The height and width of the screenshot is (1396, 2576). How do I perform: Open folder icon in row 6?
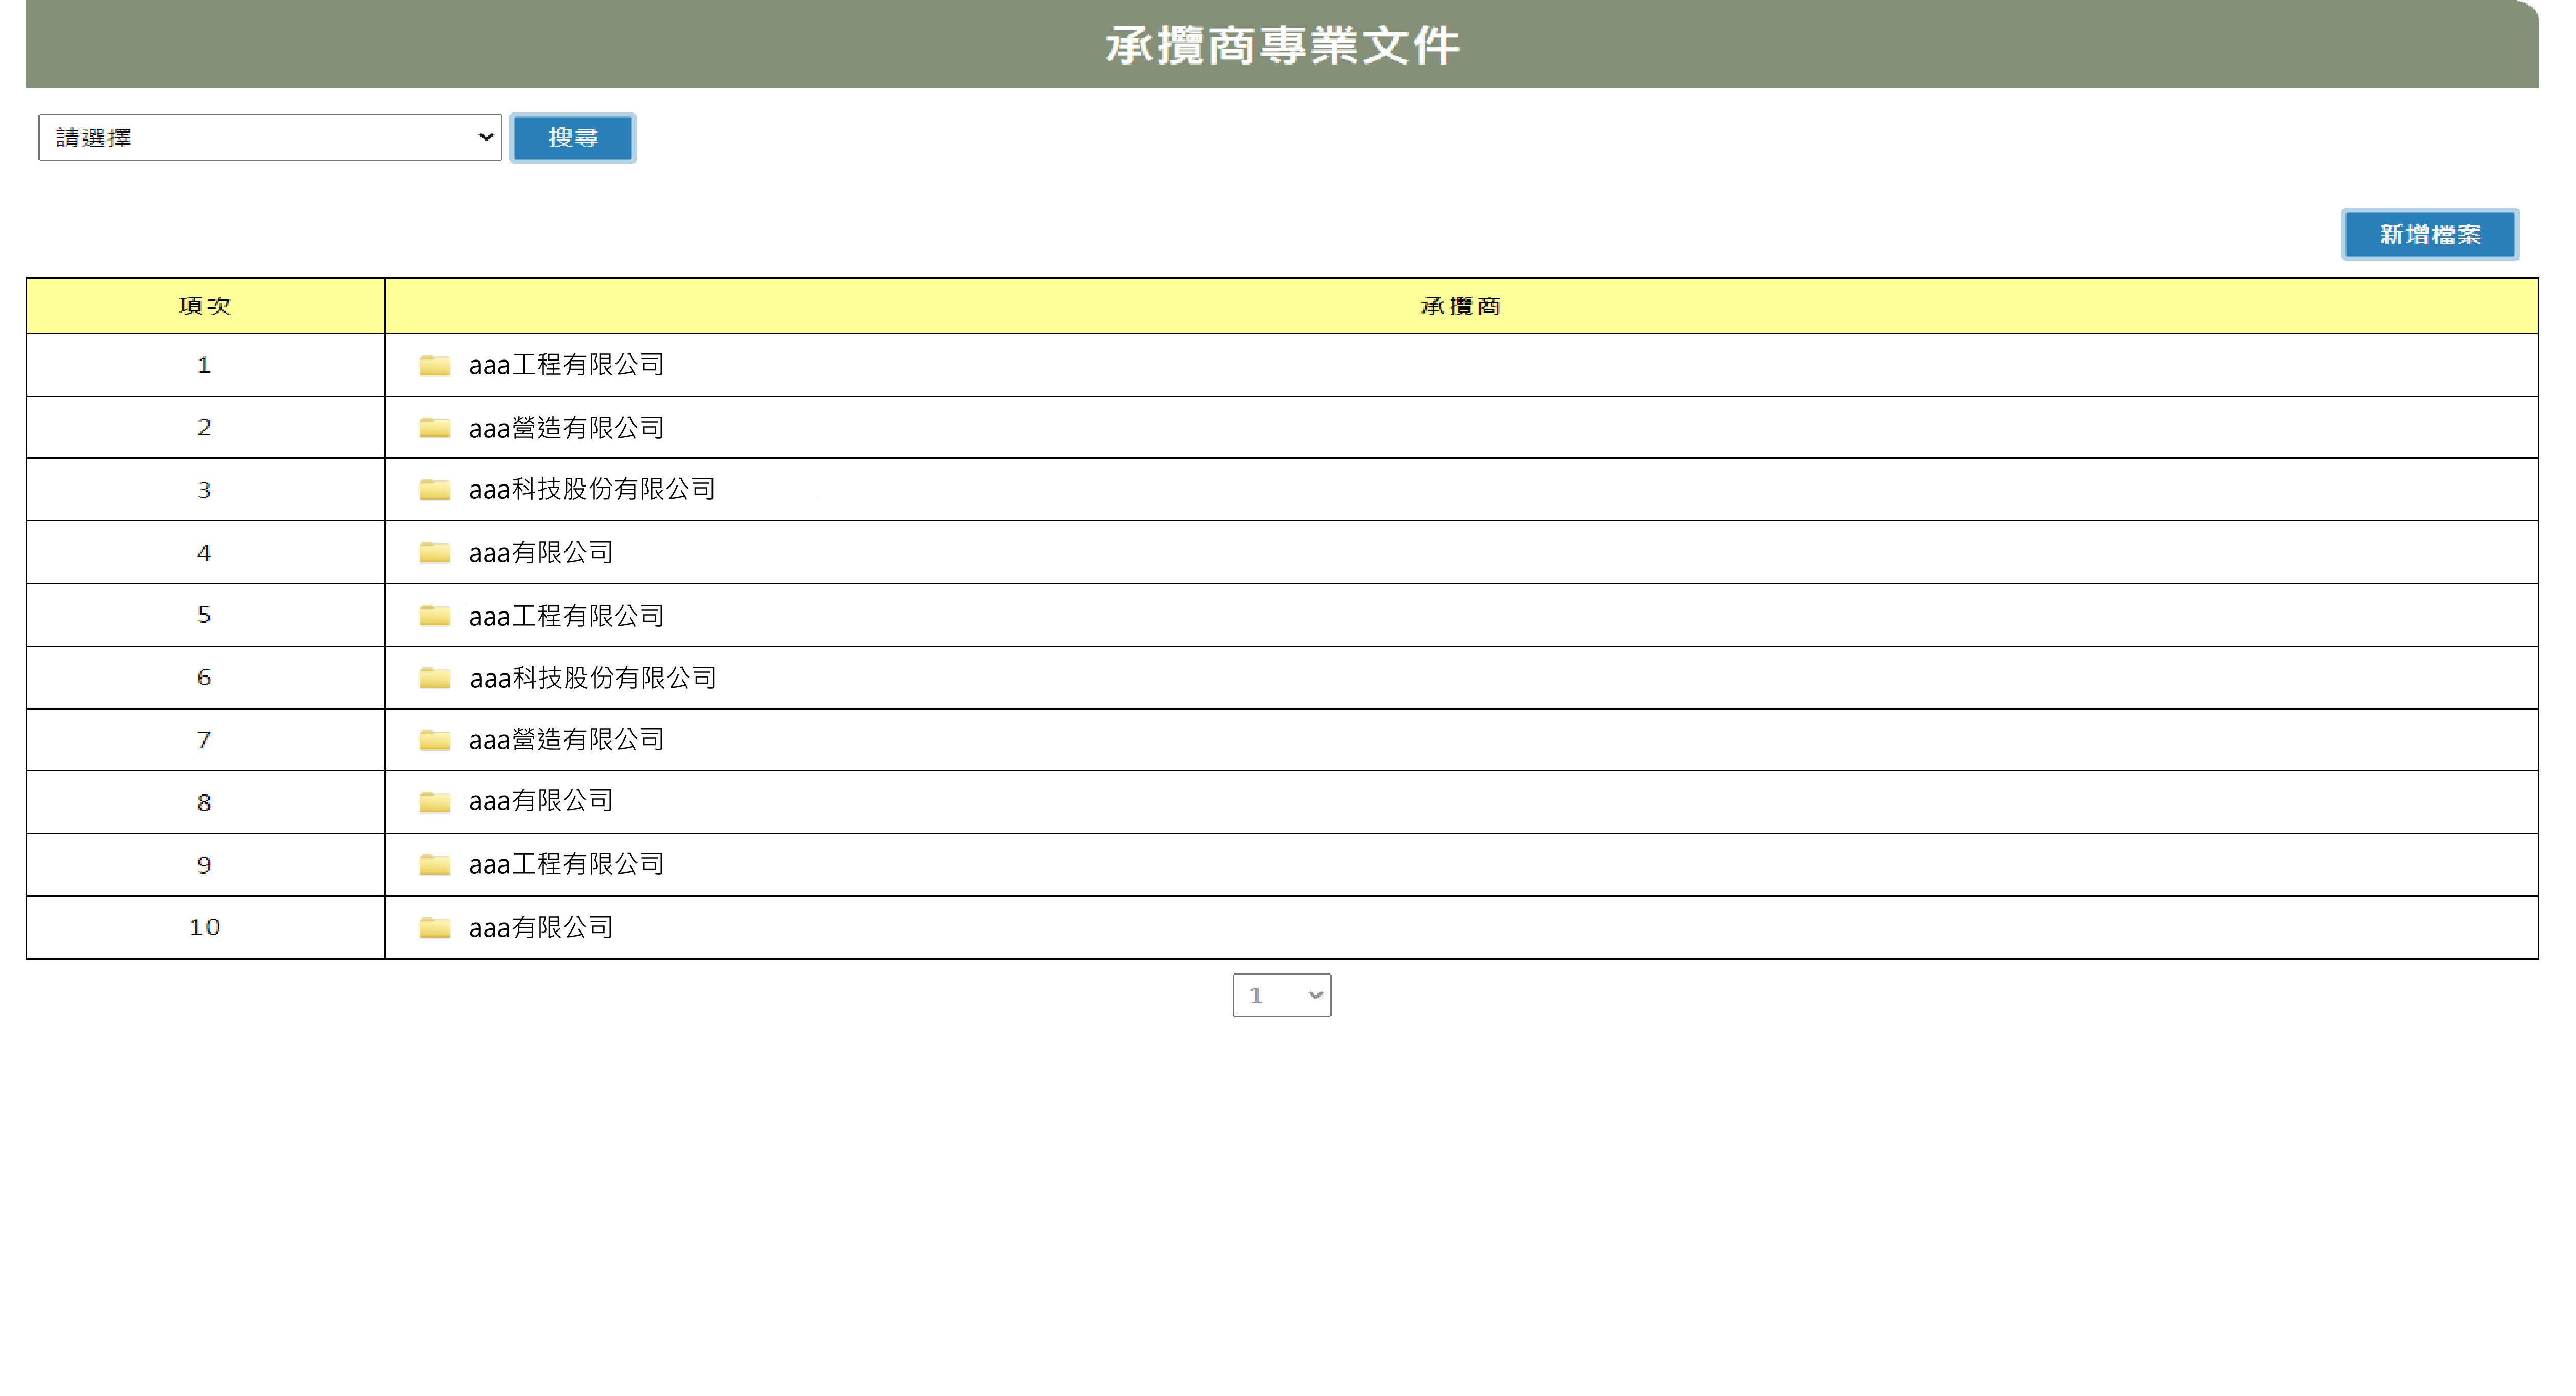click(434, 678)
